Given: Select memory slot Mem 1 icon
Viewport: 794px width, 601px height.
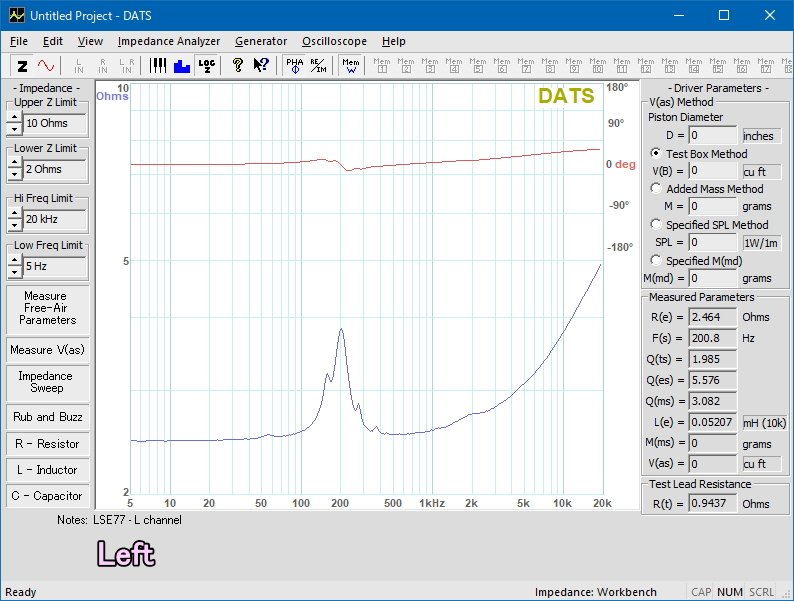Looking at the screenshot, I should [x=382, y=65].
